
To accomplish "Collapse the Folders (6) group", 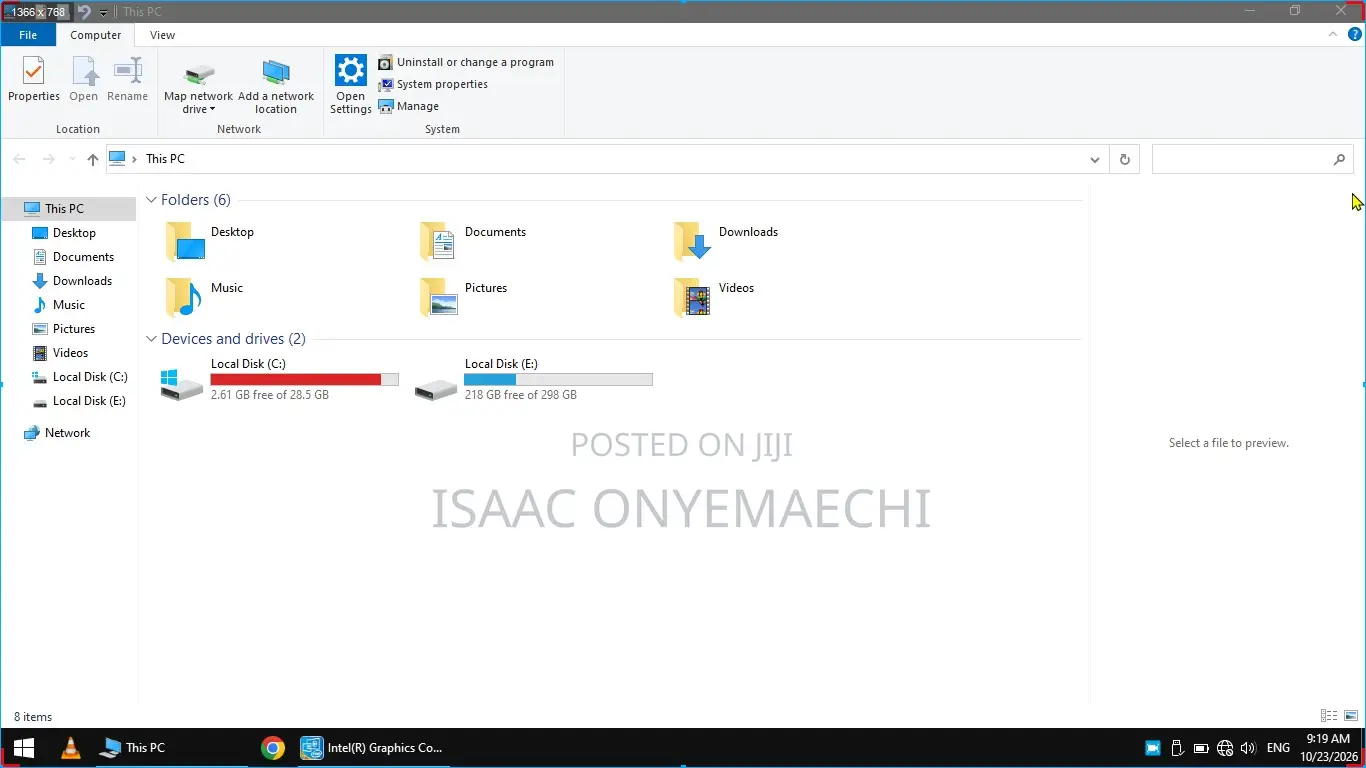I will (151, 200).
